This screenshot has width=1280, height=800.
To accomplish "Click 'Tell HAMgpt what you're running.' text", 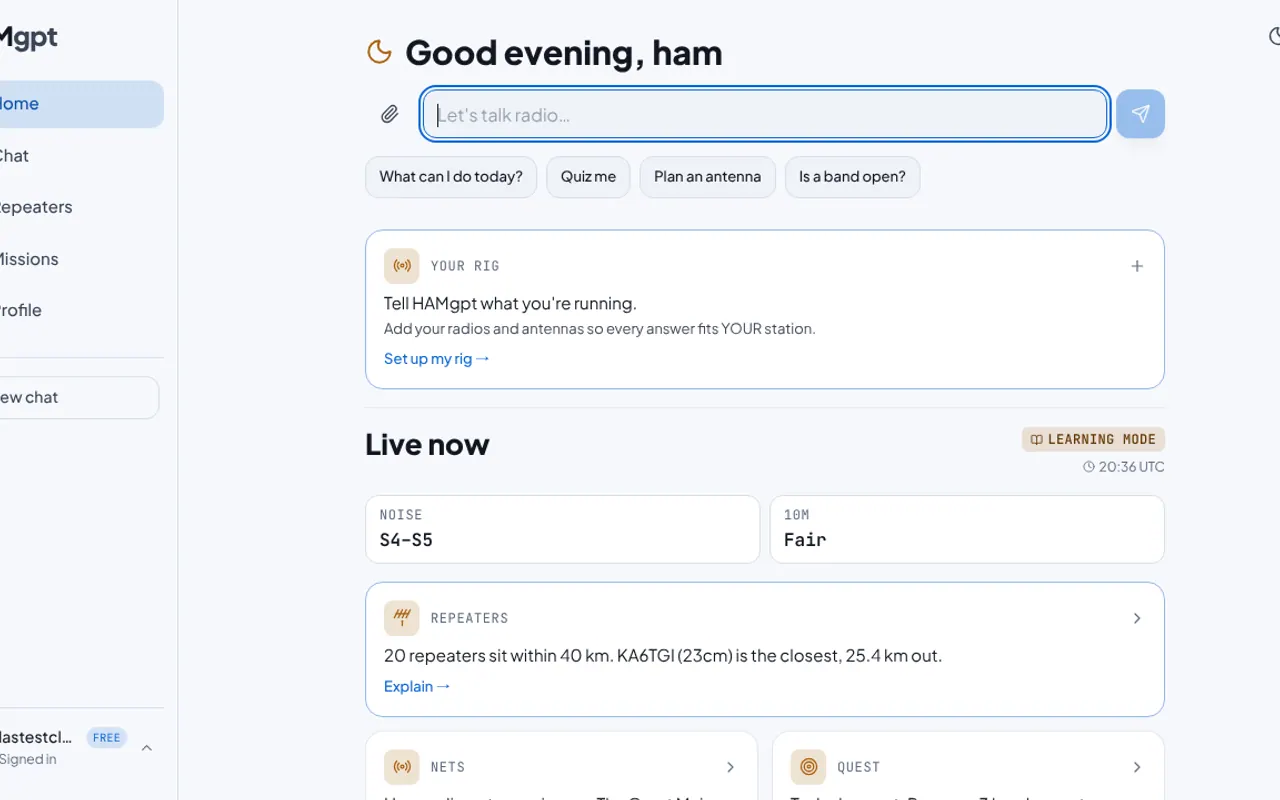I will [x=510, y=303].
